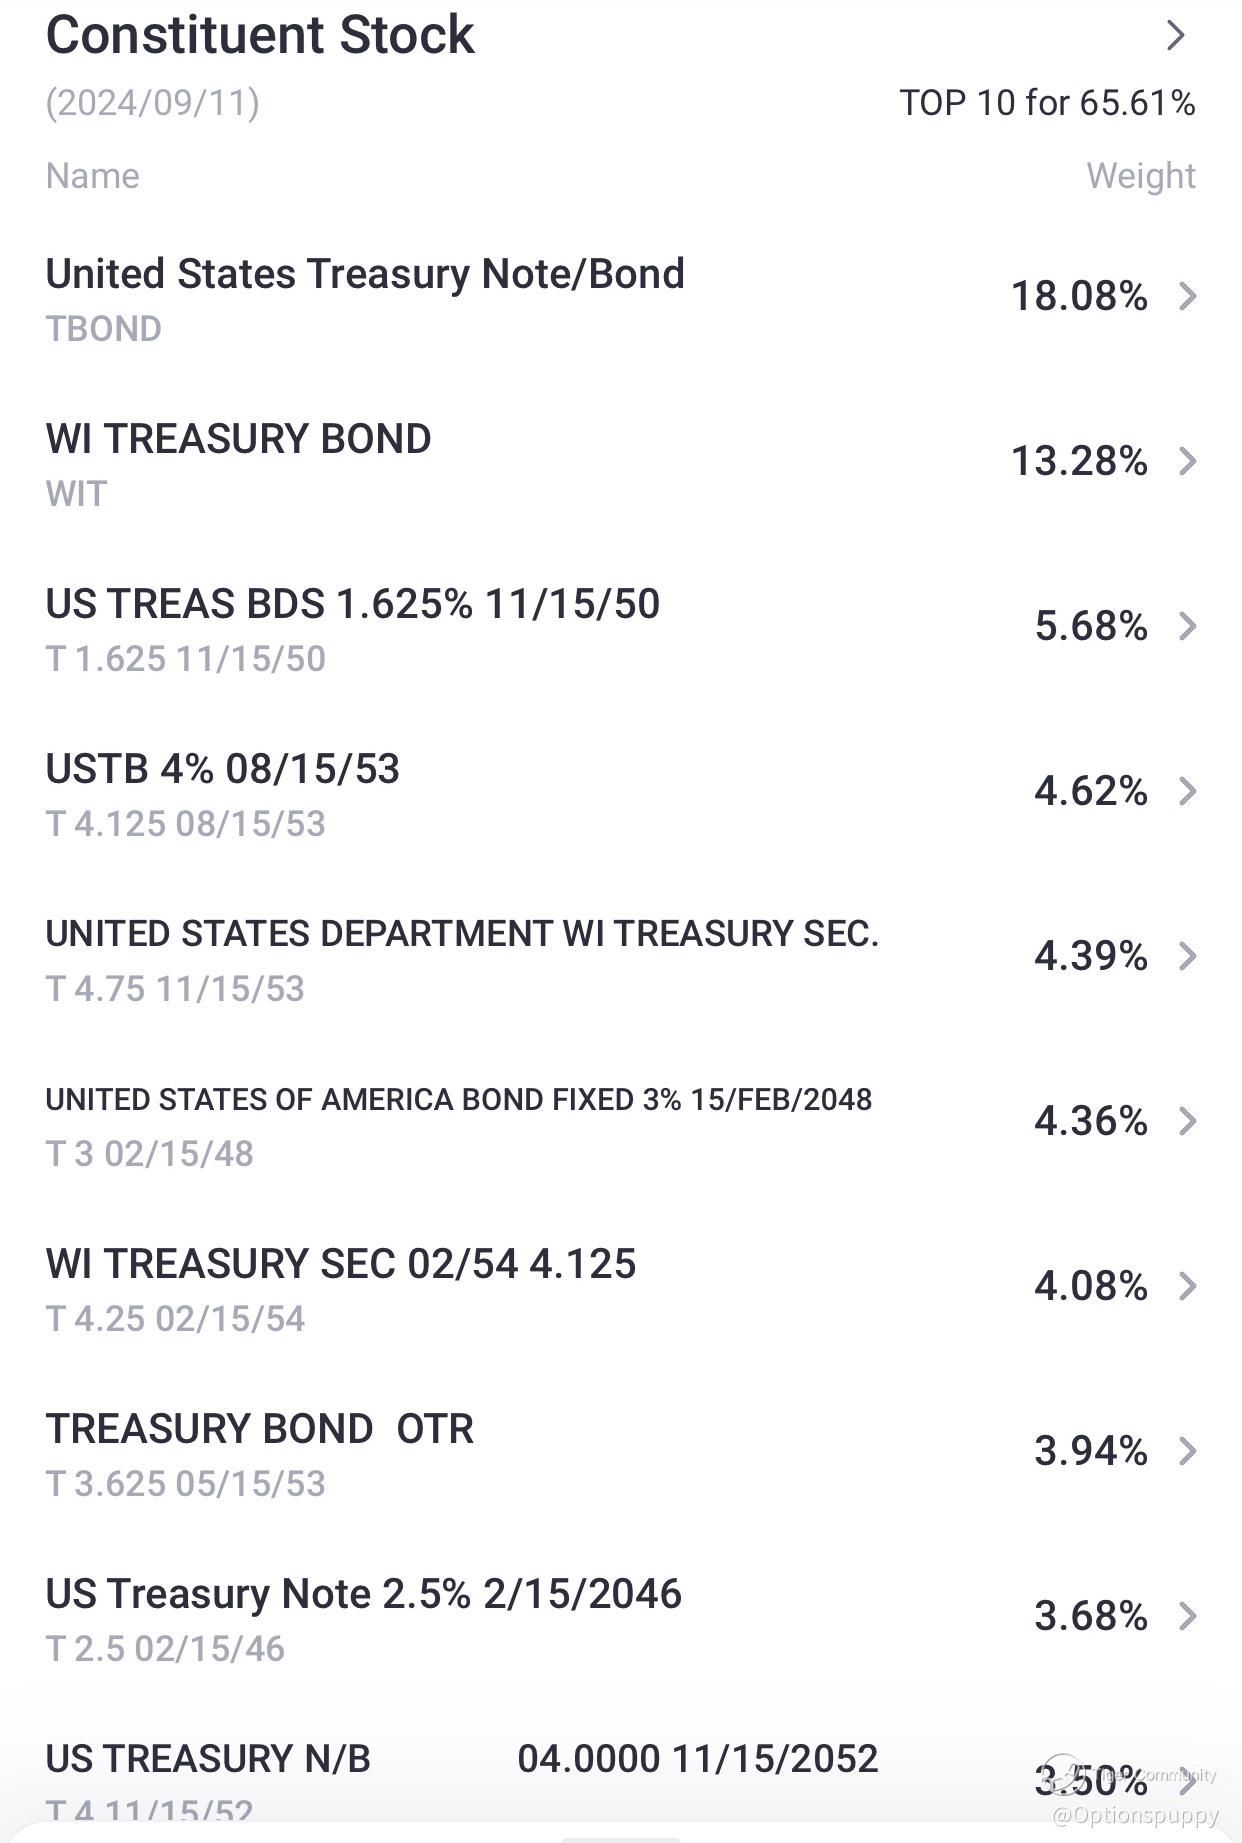This screenshot has height=1843, width=1242.
Task: Click the Constituent Stock title
Action: [260, 36]
